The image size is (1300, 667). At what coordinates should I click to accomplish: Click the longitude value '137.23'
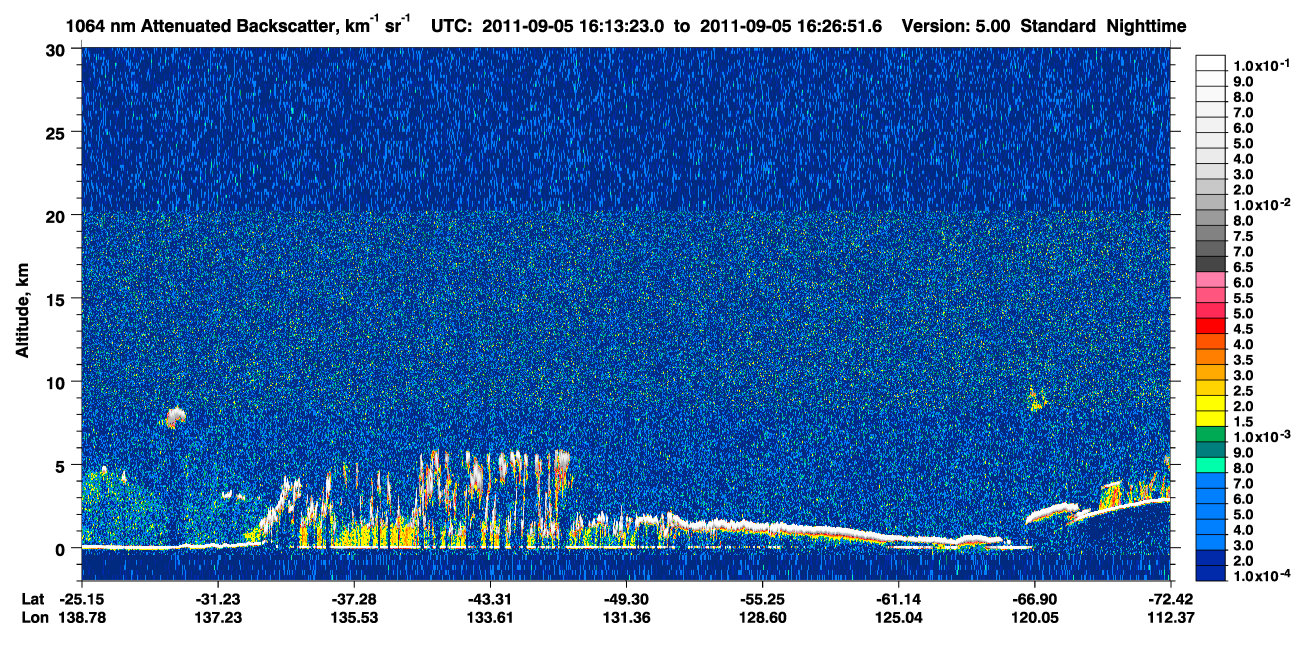pyautogui.click(x=218, y=617)
